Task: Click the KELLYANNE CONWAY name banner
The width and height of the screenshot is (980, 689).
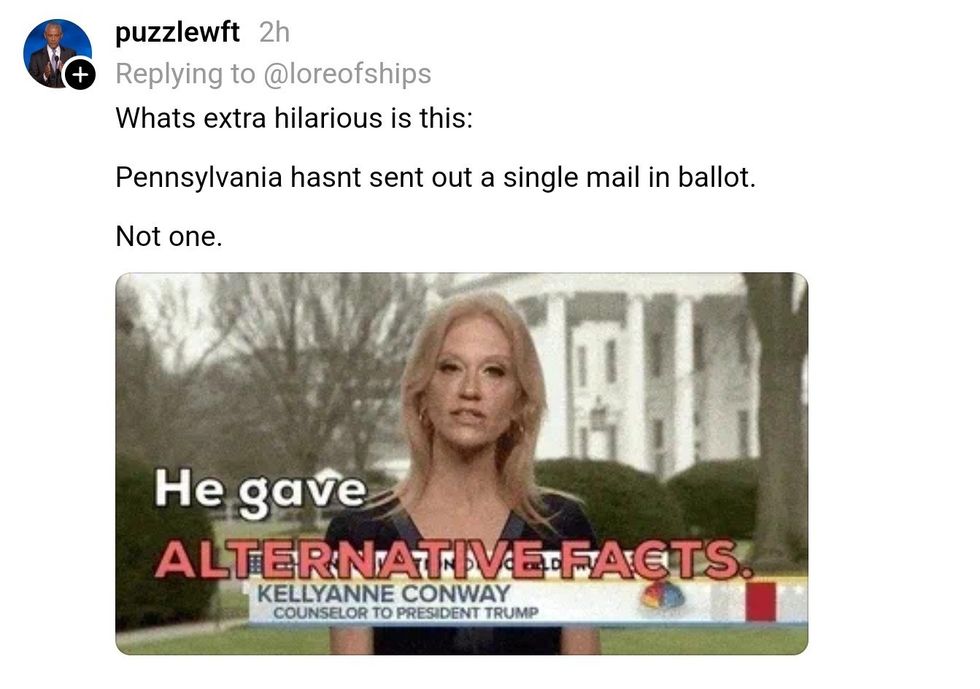Action: [384, 593]
